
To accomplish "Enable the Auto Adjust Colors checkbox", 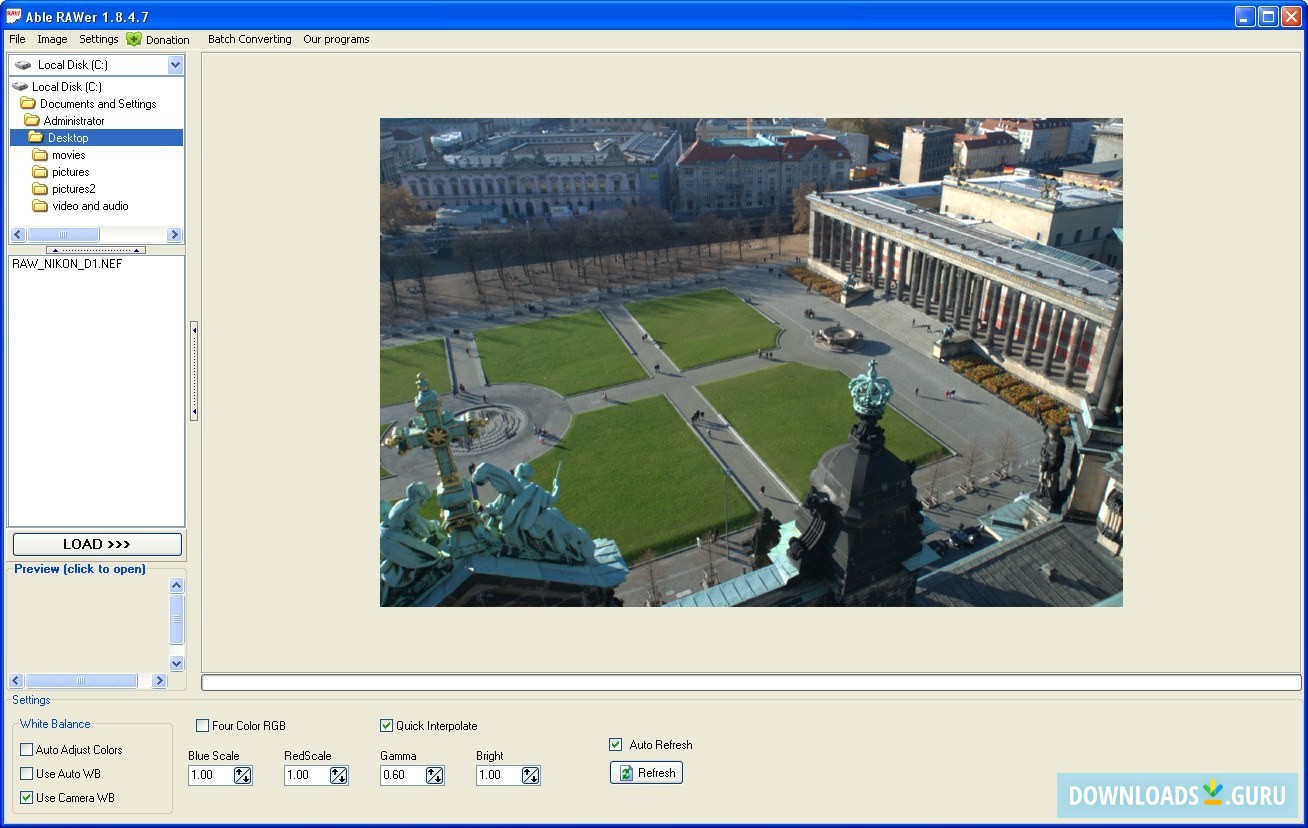I will (x=27, y=750).
